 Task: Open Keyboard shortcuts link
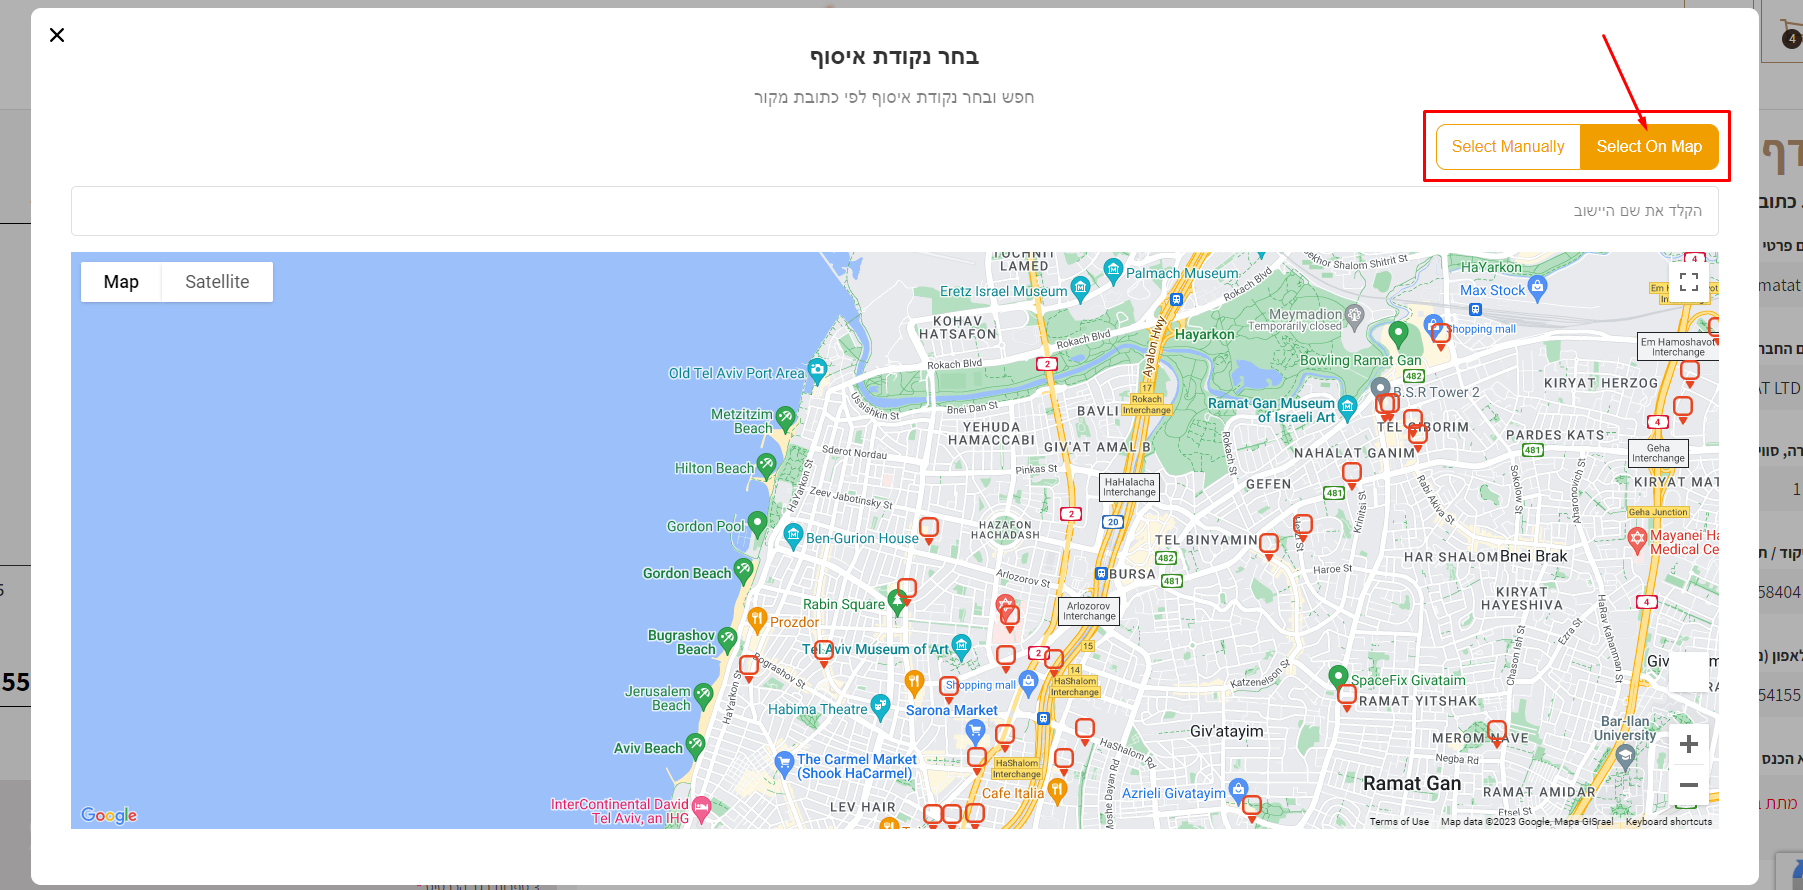click(1668, 822)
